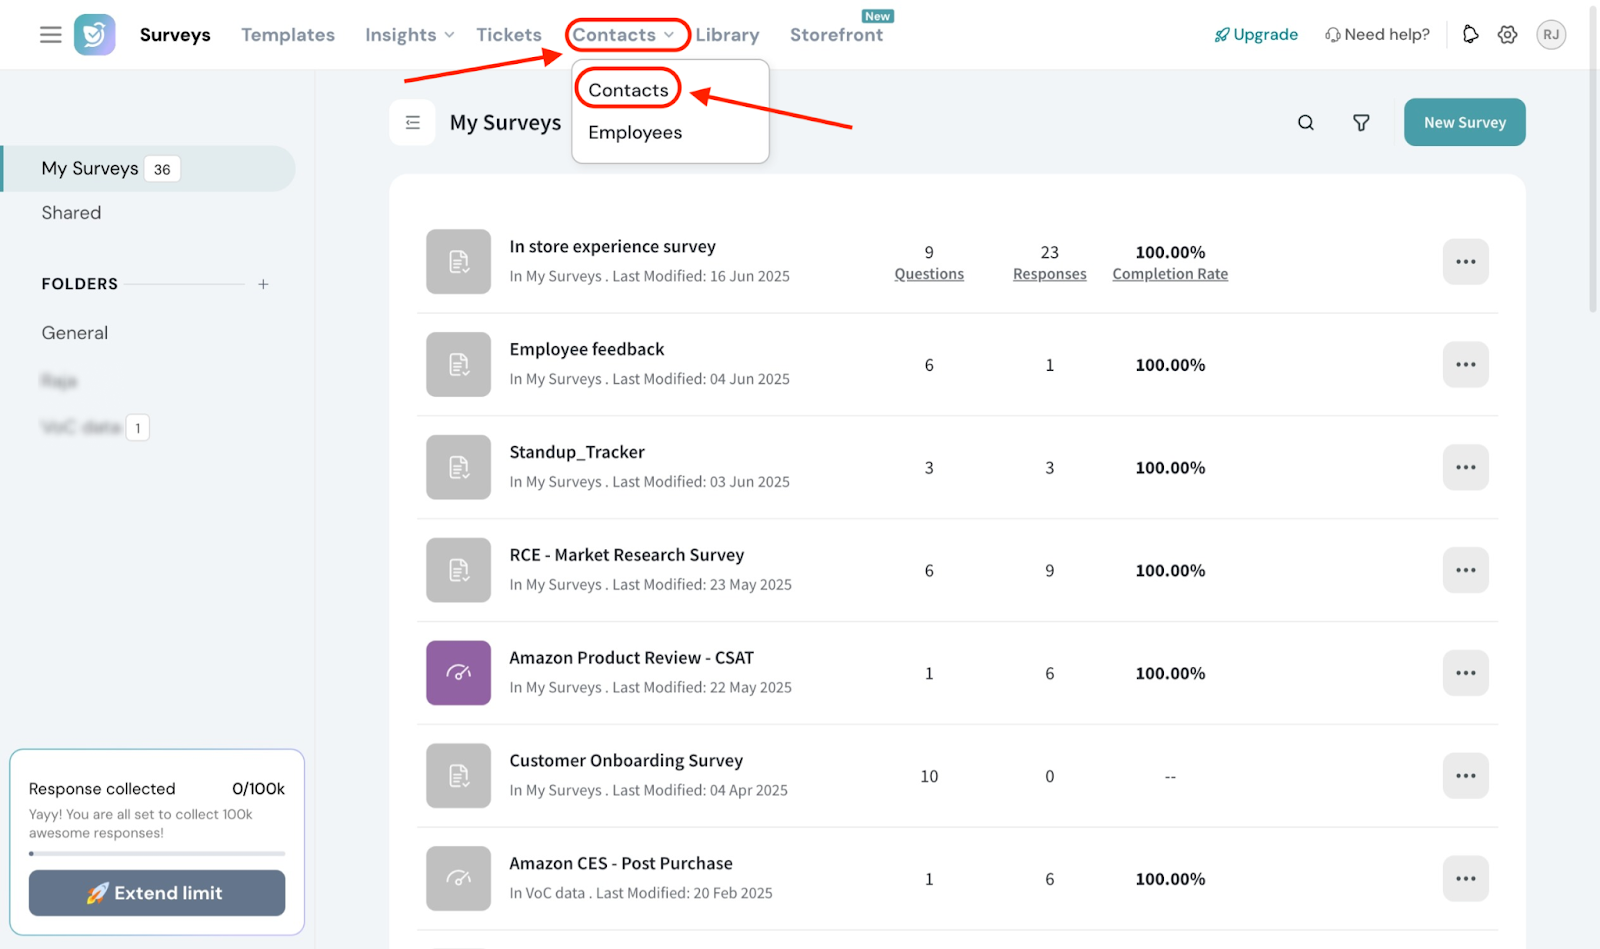Click the Upgrade link

click(x=1256, y=35)
